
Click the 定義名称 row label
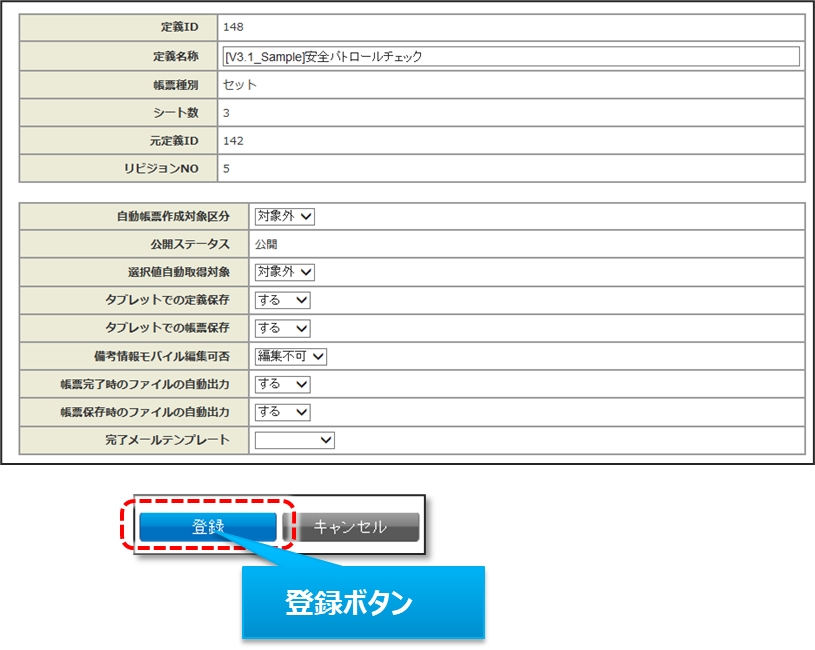click(176, 56)
